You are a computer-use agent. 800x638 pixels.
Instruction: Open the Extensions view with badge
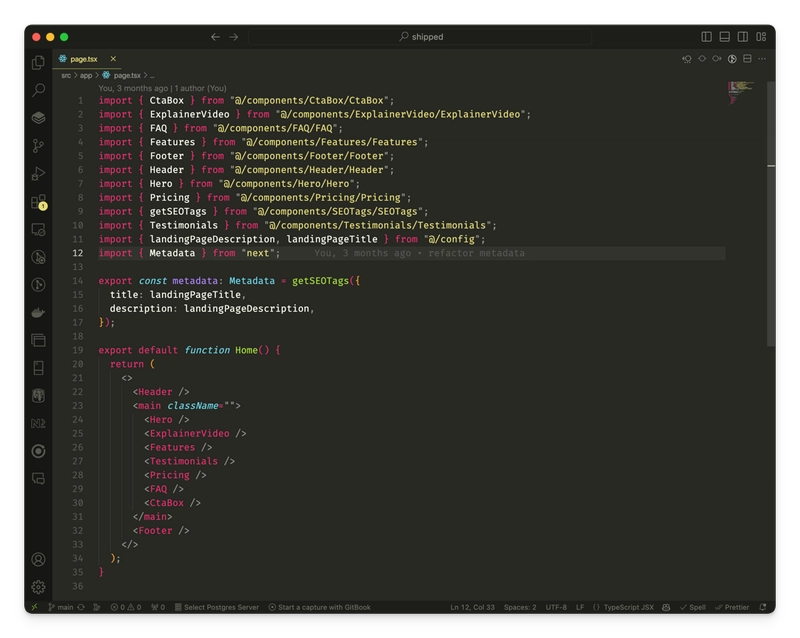pos(38,202)
